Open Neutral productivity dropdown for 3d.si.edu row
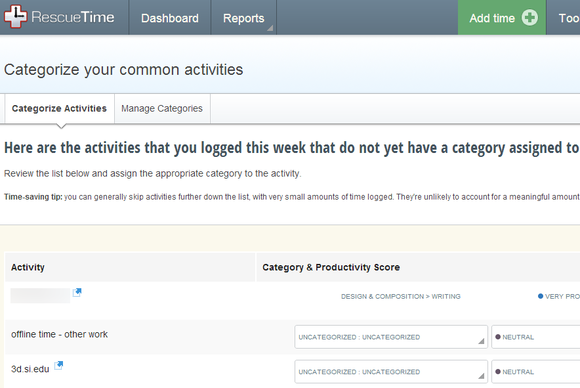This screenshot has height=388, width=580. point(536,372)
